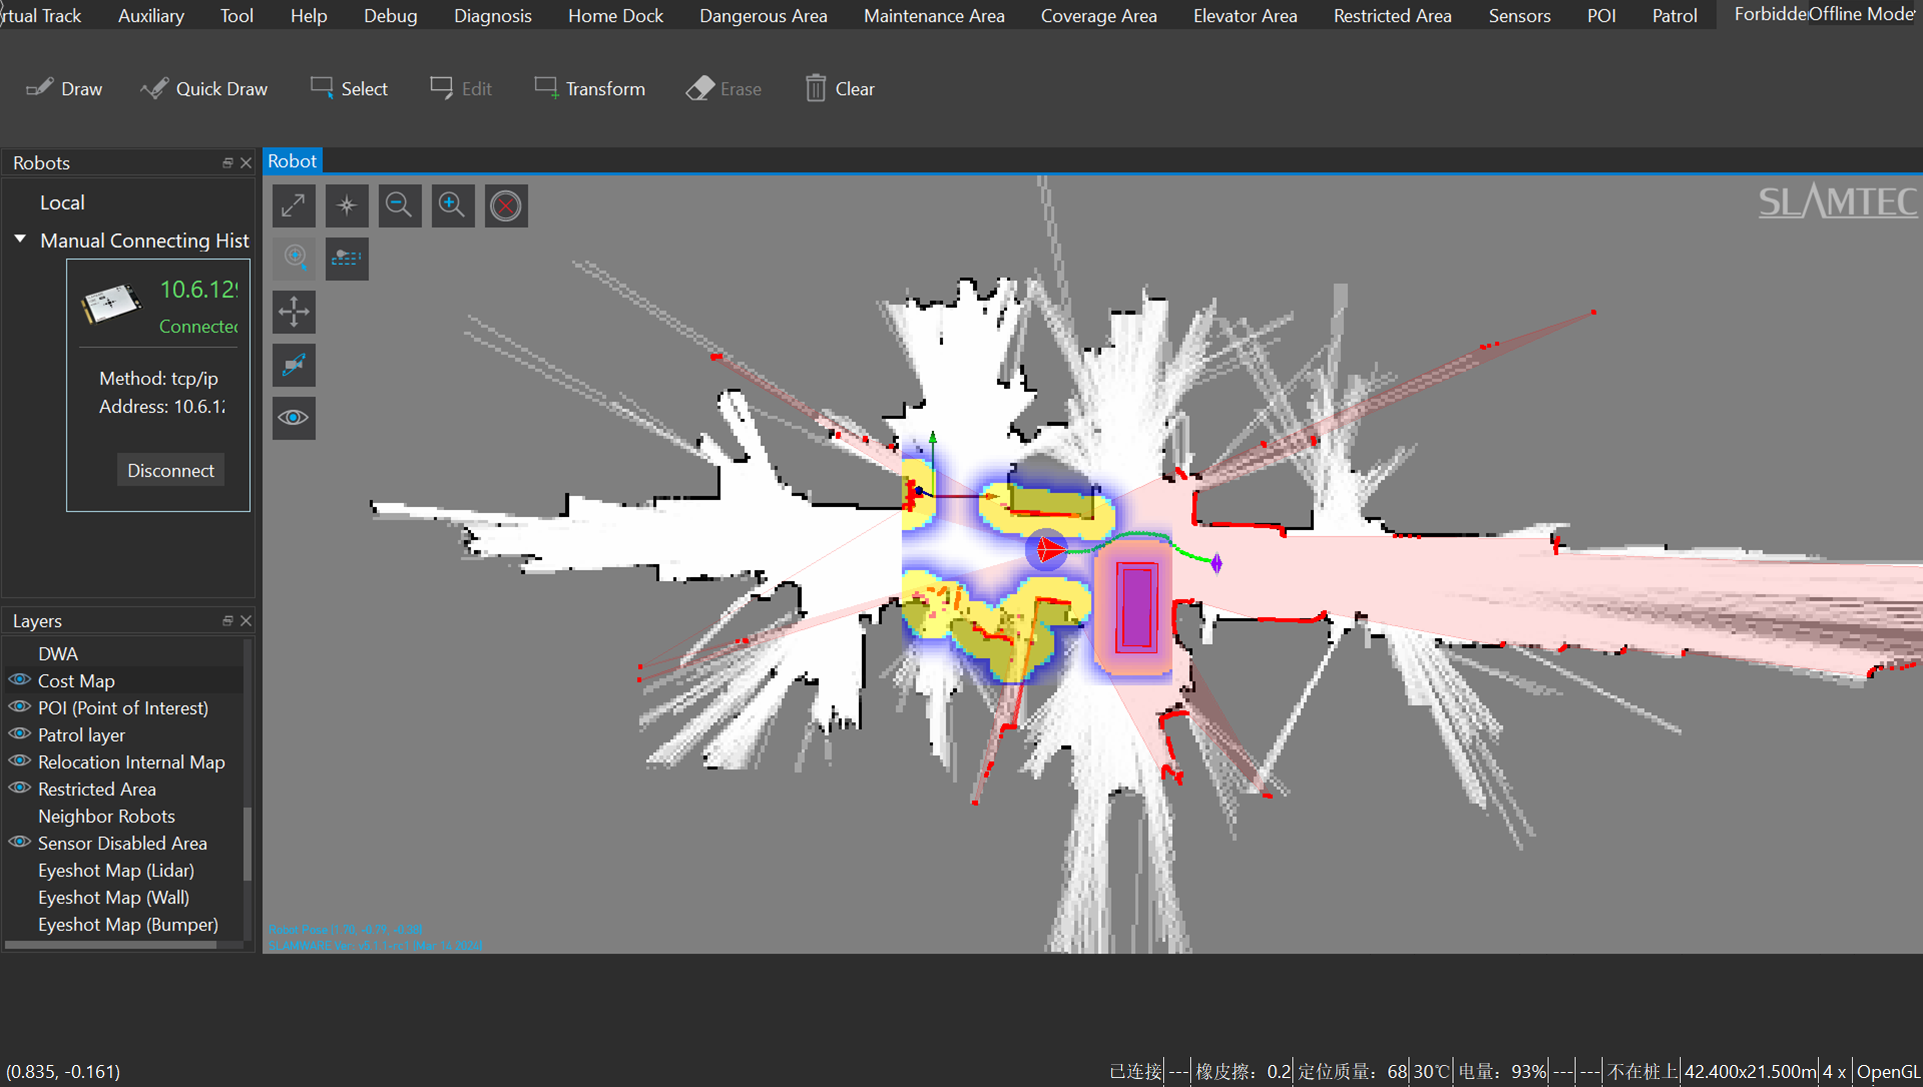1923x1087 pixels.
Task: Collapse the Manual Connecting Hist section
Action: (19, 239)
